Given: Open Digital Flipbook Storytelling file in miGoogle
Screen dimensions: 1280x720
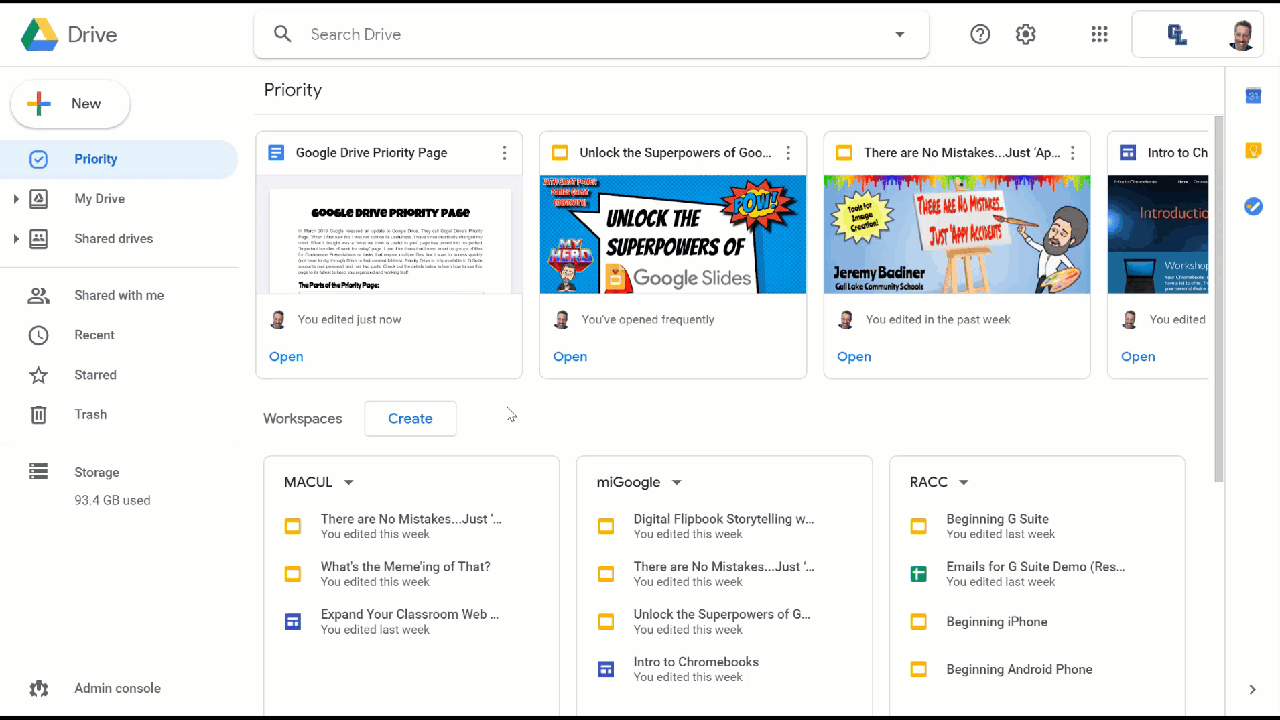Looking at the screenshot, I should (x=723, y=526).
